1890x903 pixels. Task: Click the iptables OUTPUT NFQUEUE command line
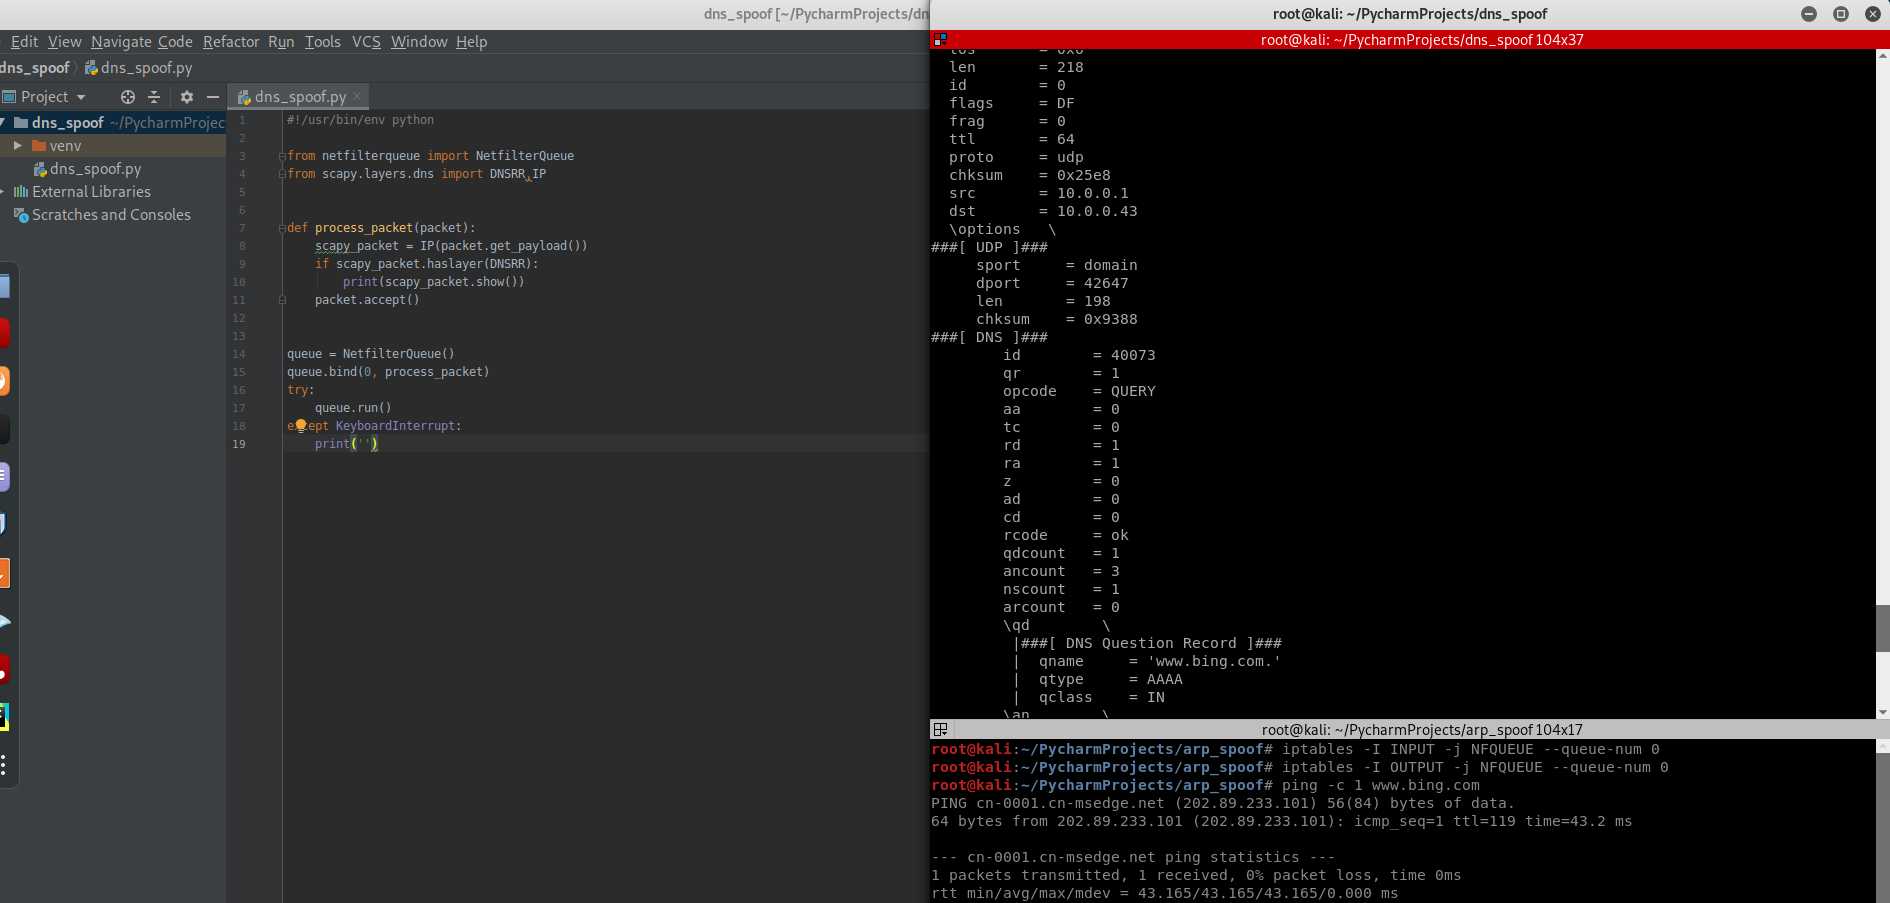point(1475,768)
